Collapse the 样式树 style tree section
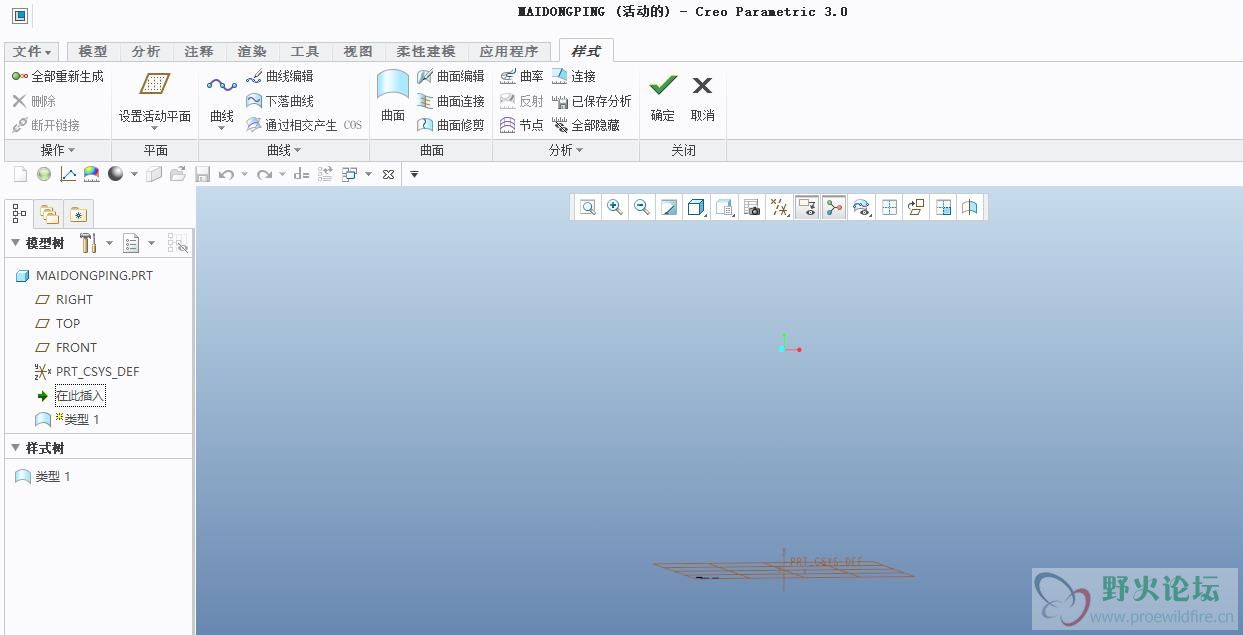 (15, 448)
